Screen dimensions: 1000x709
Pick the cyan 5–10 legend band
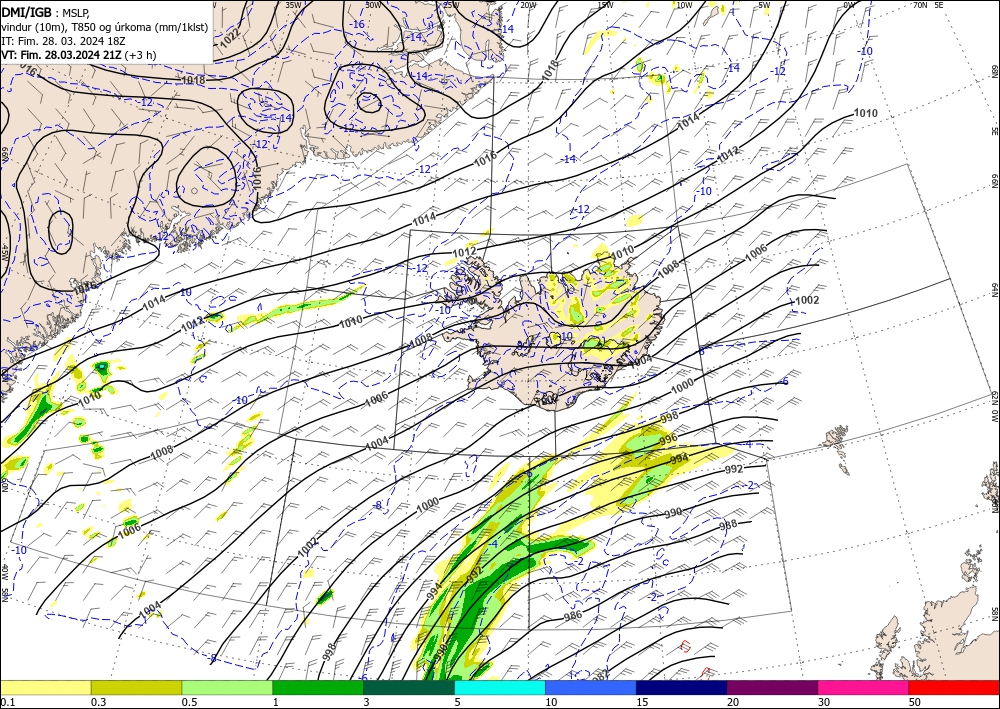pyautogui.click(x=500, y=687)
